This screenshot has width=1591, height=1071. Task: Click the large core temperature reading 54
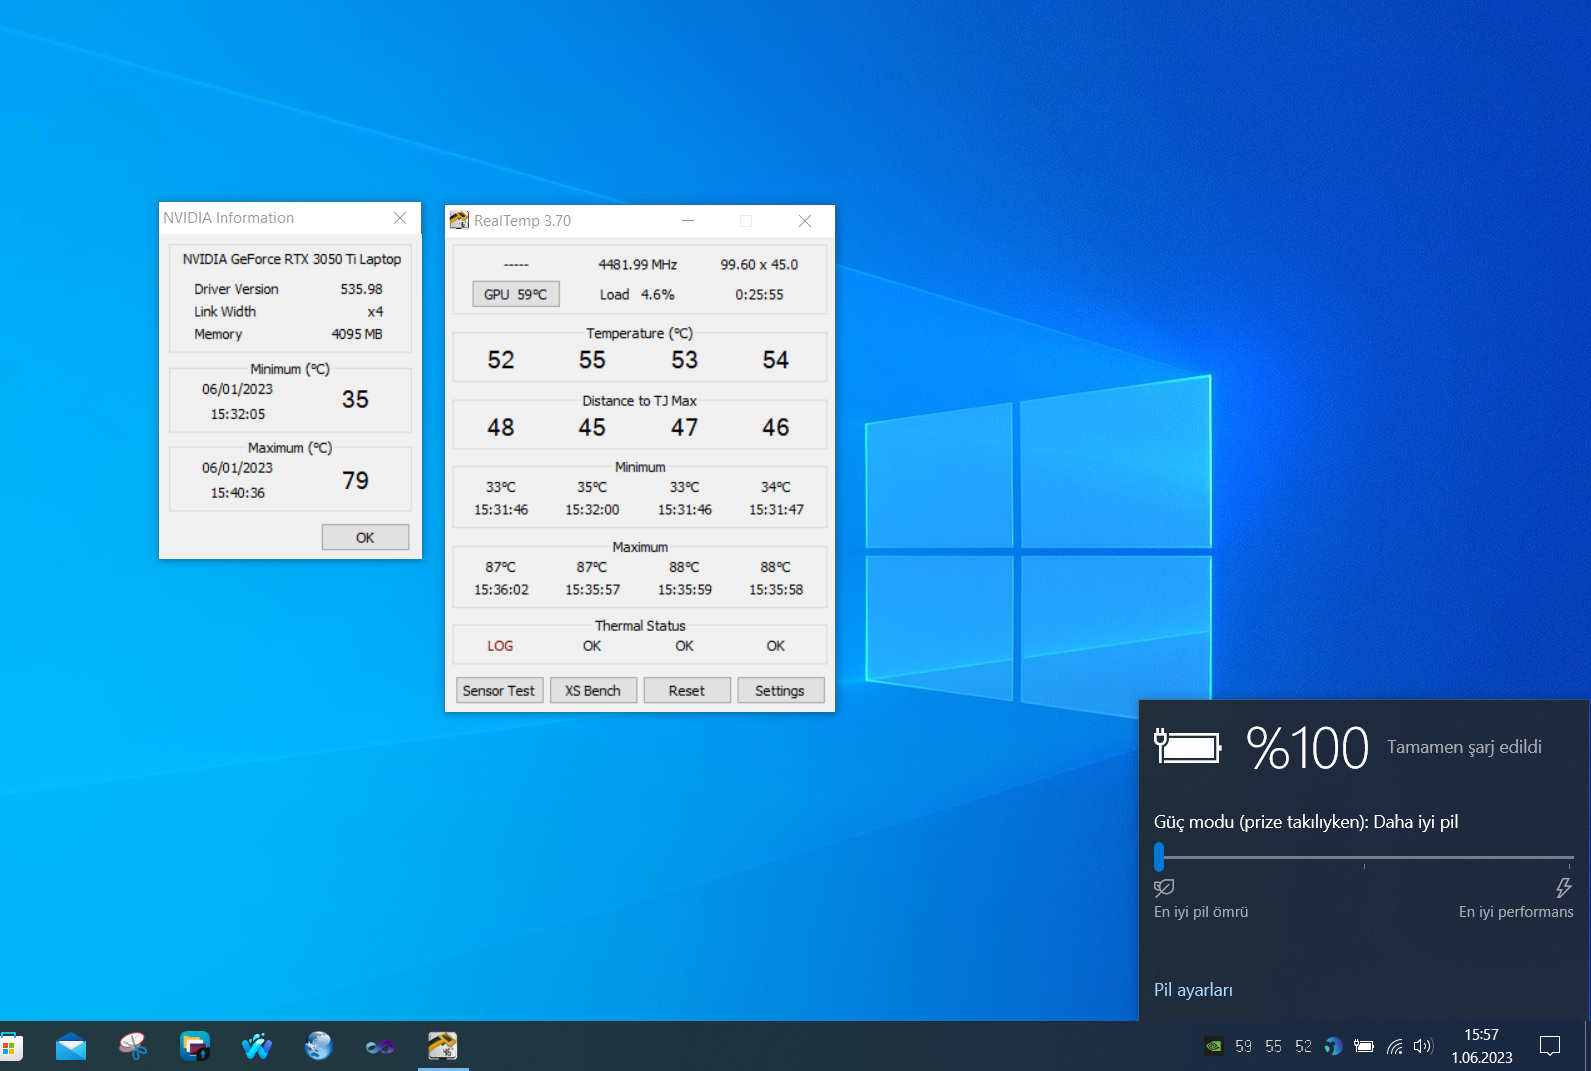tap(776, 360)
